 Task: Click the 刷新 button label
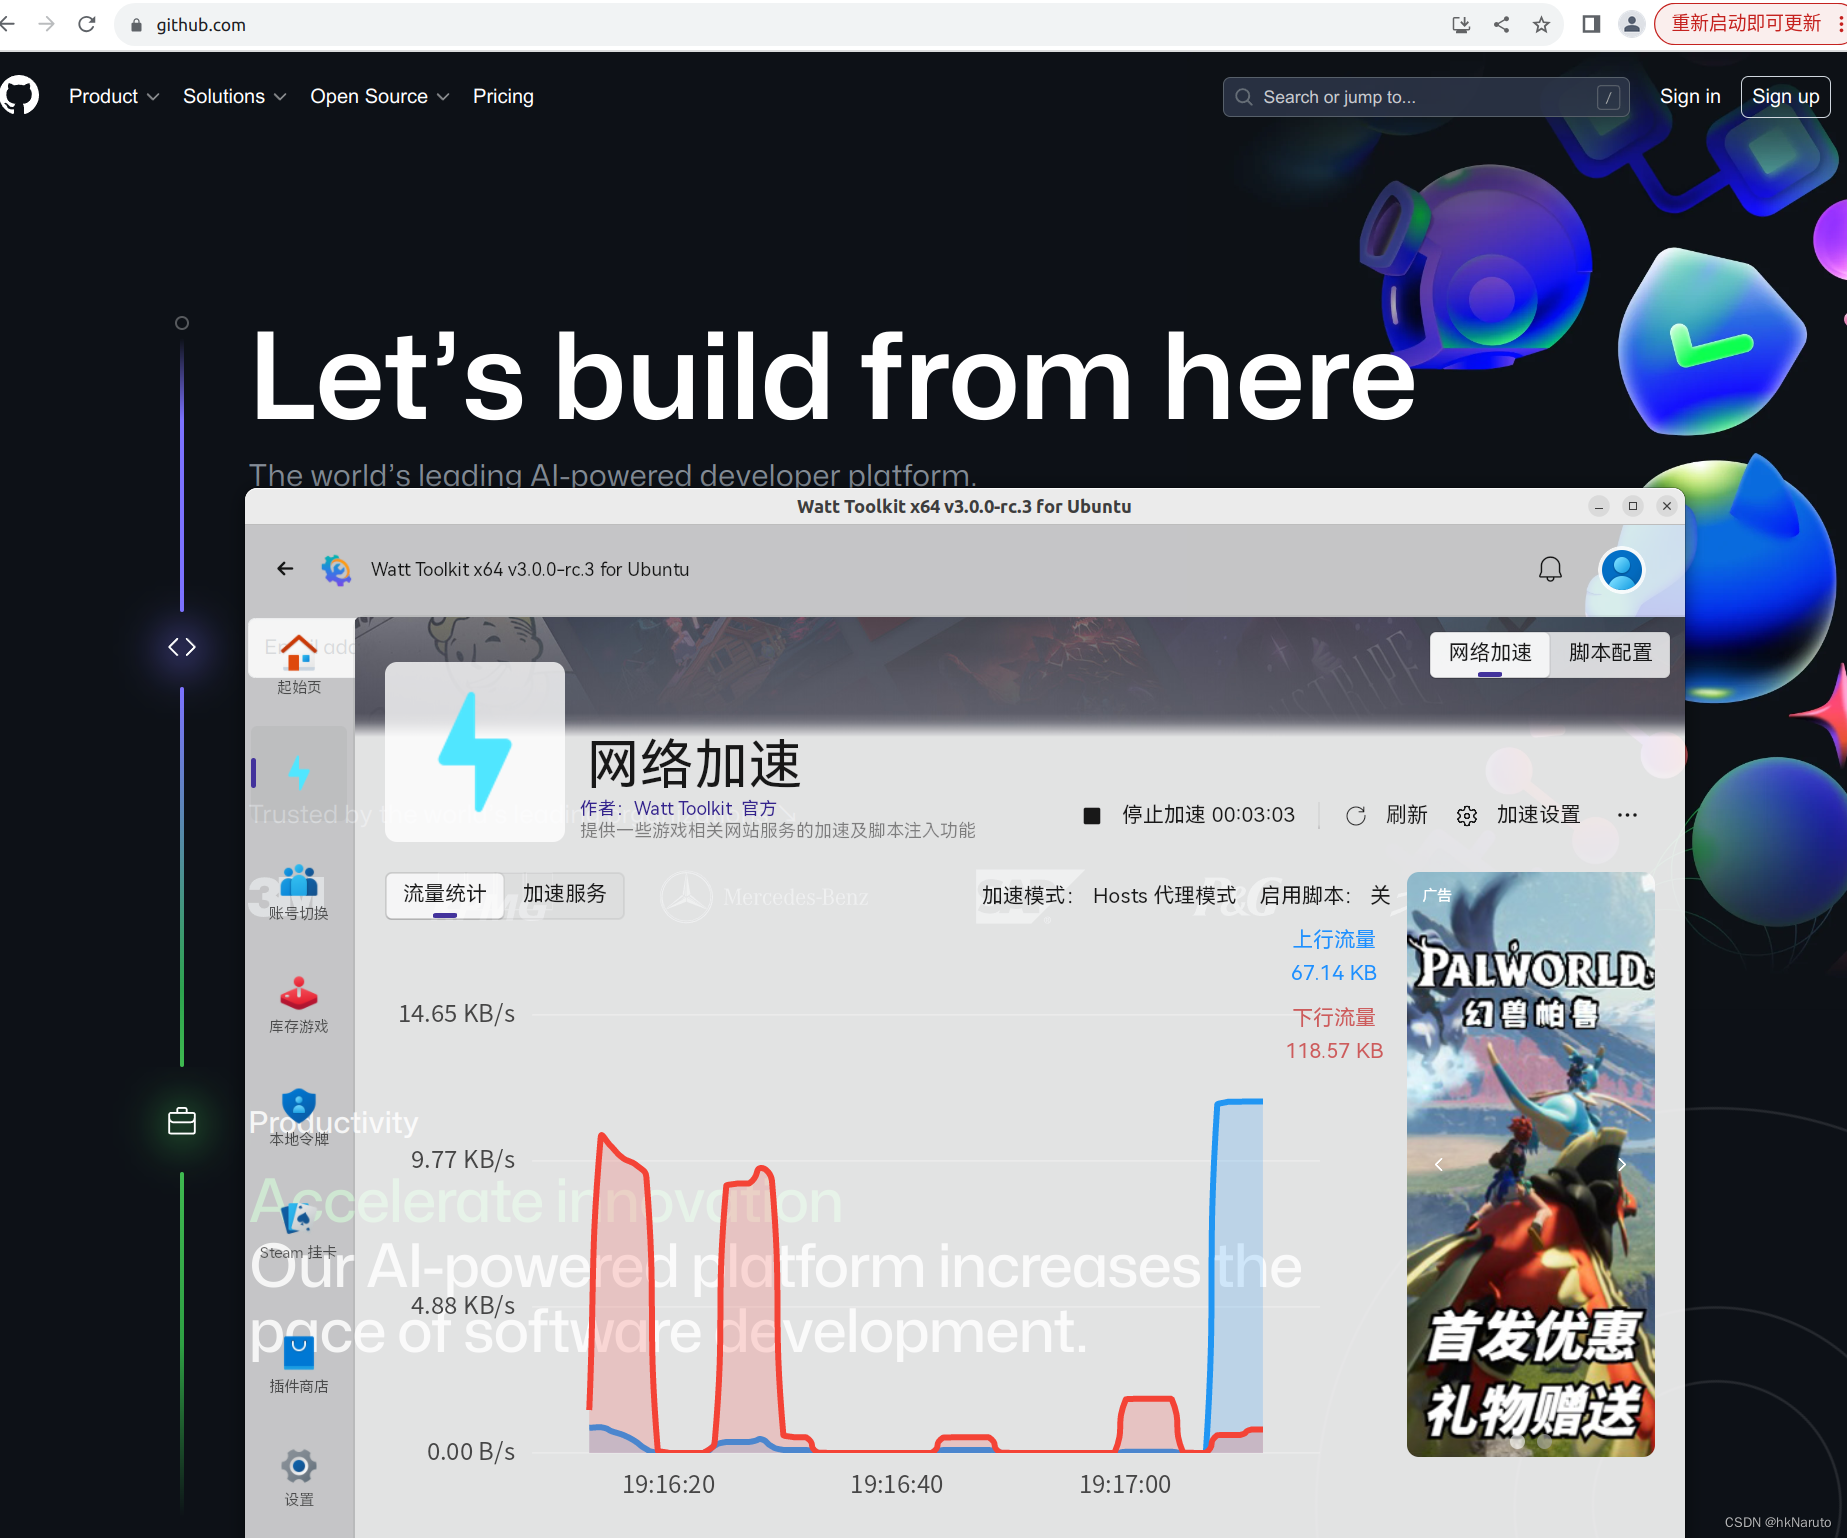[1407, 815]
